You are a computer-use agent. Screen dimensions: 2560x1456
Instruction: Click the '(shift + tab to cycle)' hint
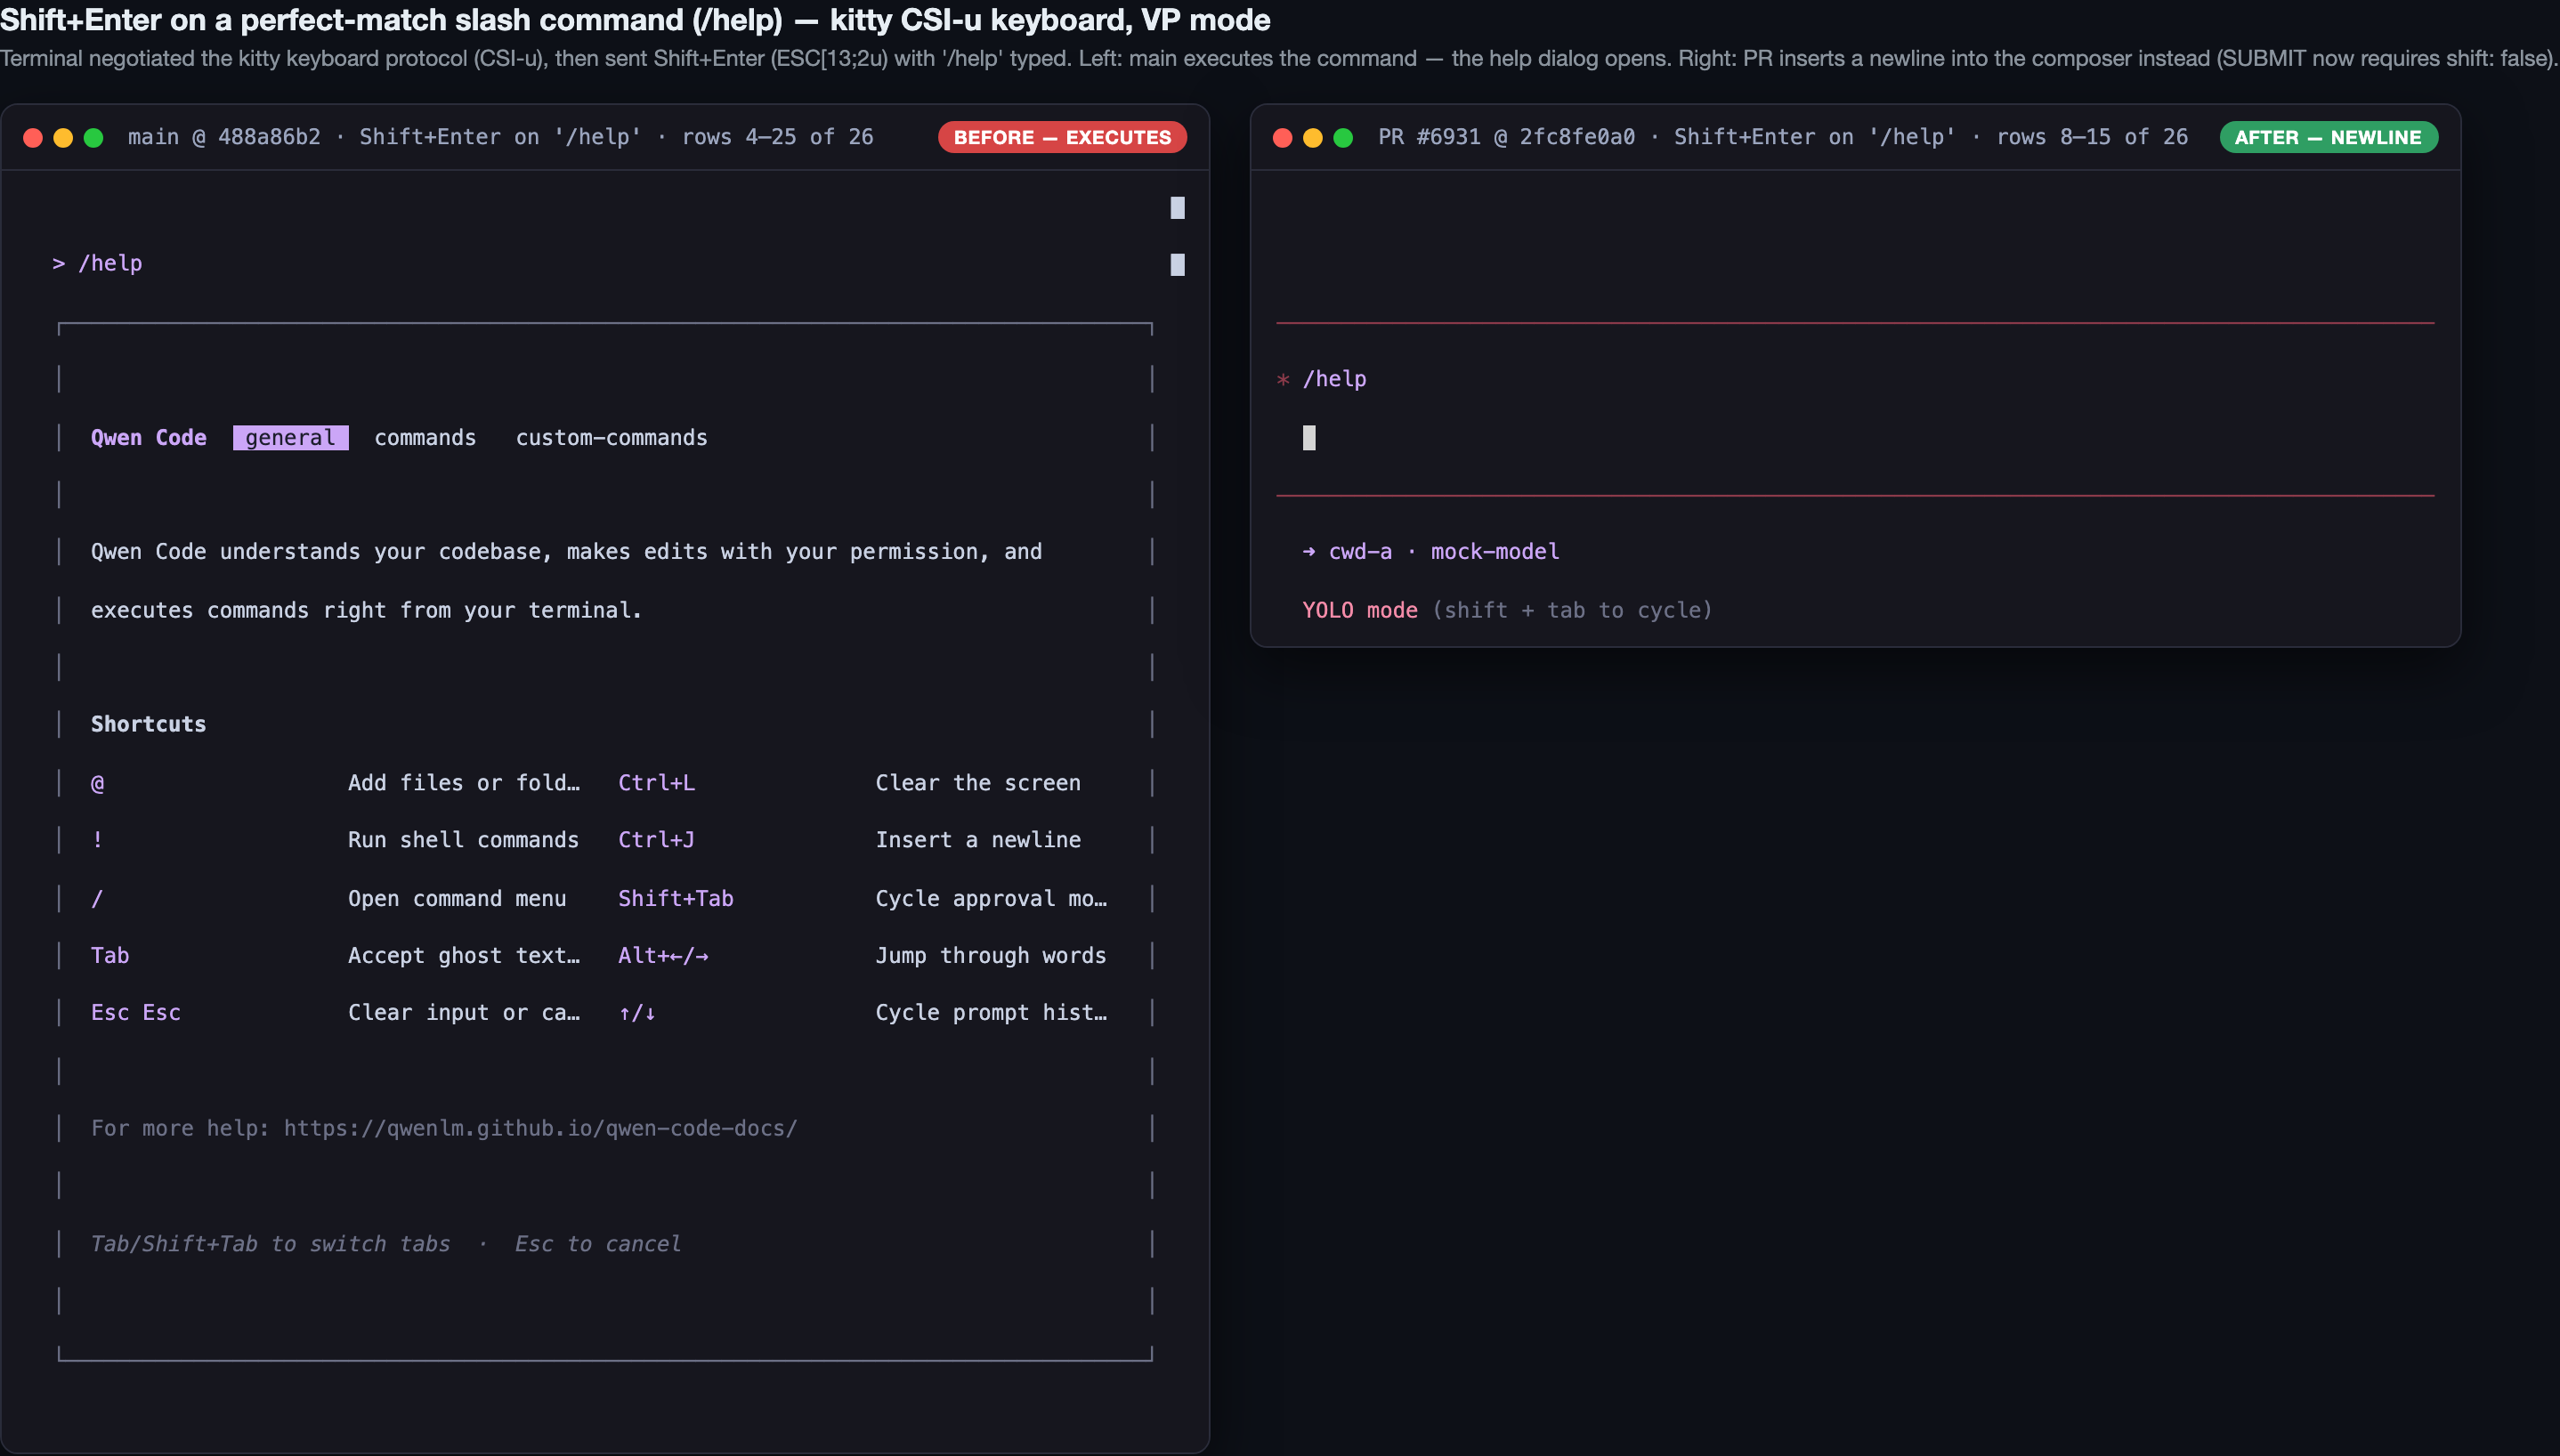point(1572,610)
